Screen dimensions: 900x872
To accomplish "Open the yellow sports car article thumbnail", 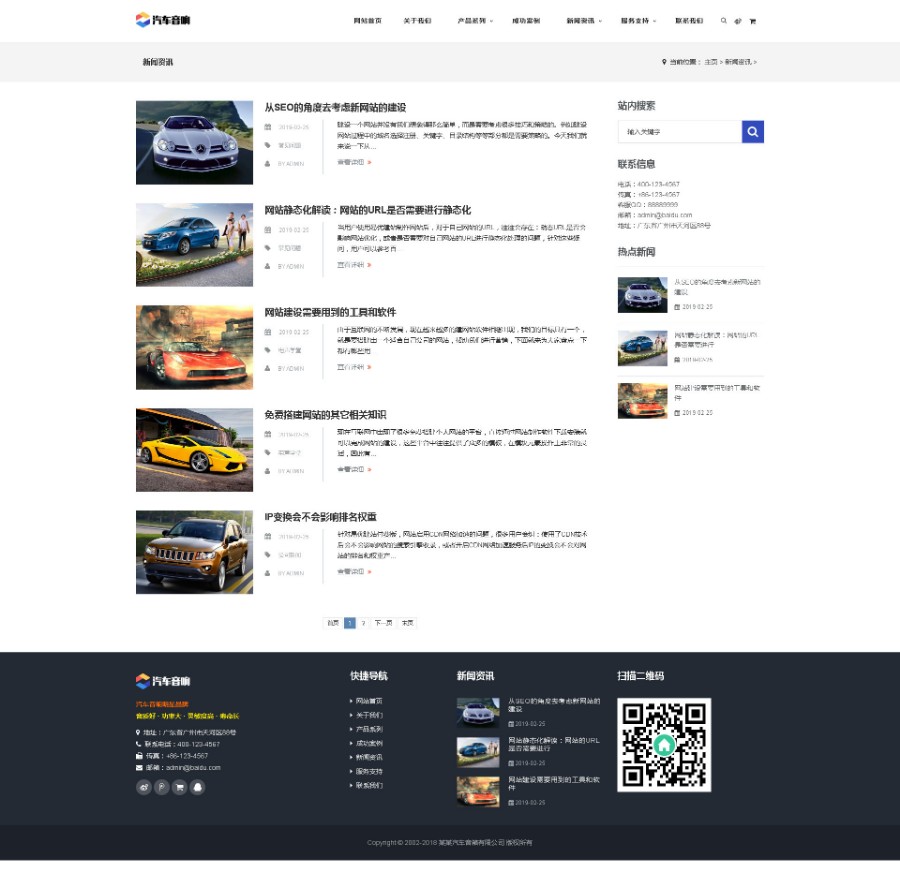I will pos(194,450).
